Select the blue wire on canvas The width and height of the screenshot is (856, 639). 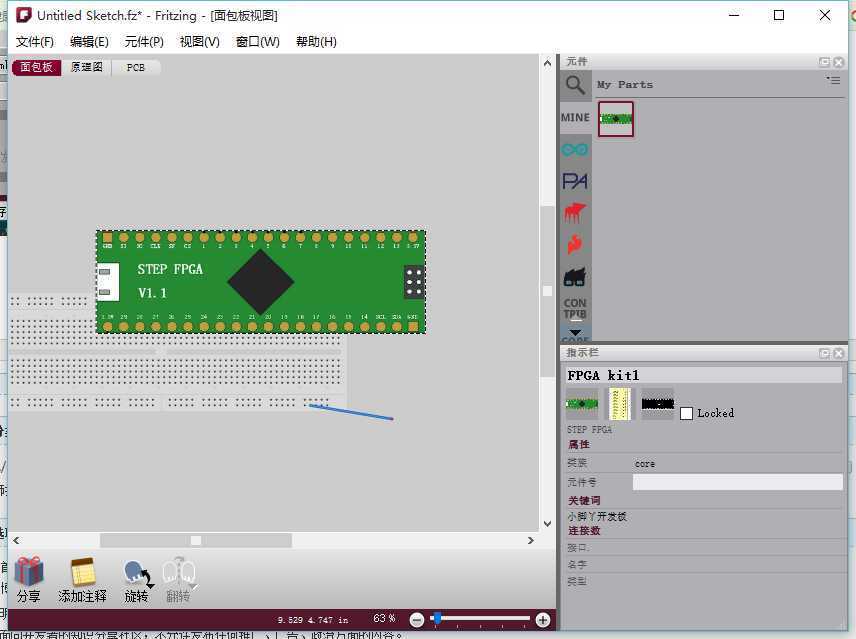pos(352,412)
